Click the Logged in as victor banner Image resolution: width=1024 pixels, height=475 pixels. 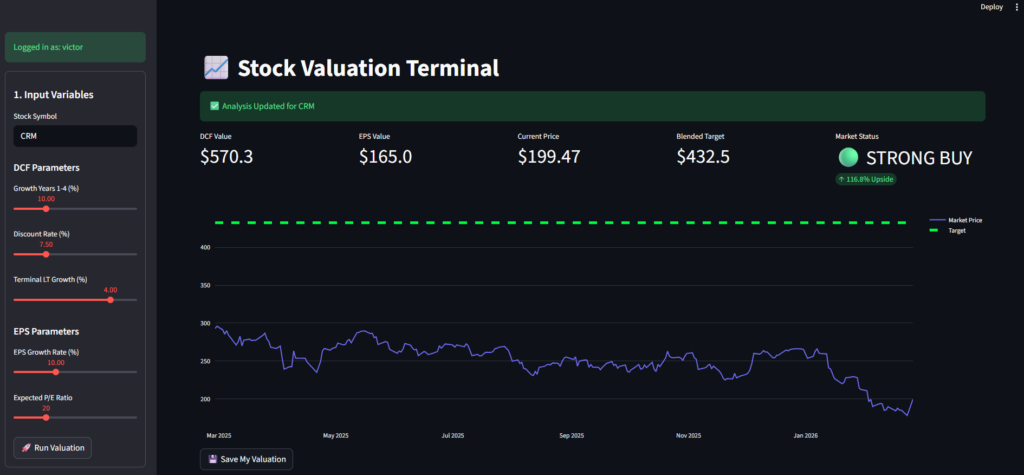click(x=75, y=47)
